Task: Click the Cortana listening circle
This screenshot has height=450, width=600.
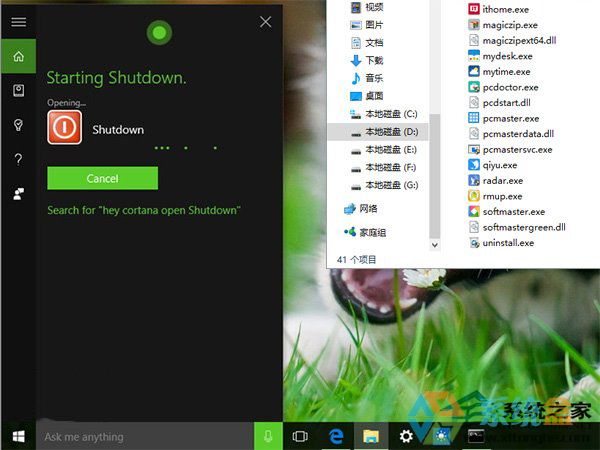Action: [159, 33]
